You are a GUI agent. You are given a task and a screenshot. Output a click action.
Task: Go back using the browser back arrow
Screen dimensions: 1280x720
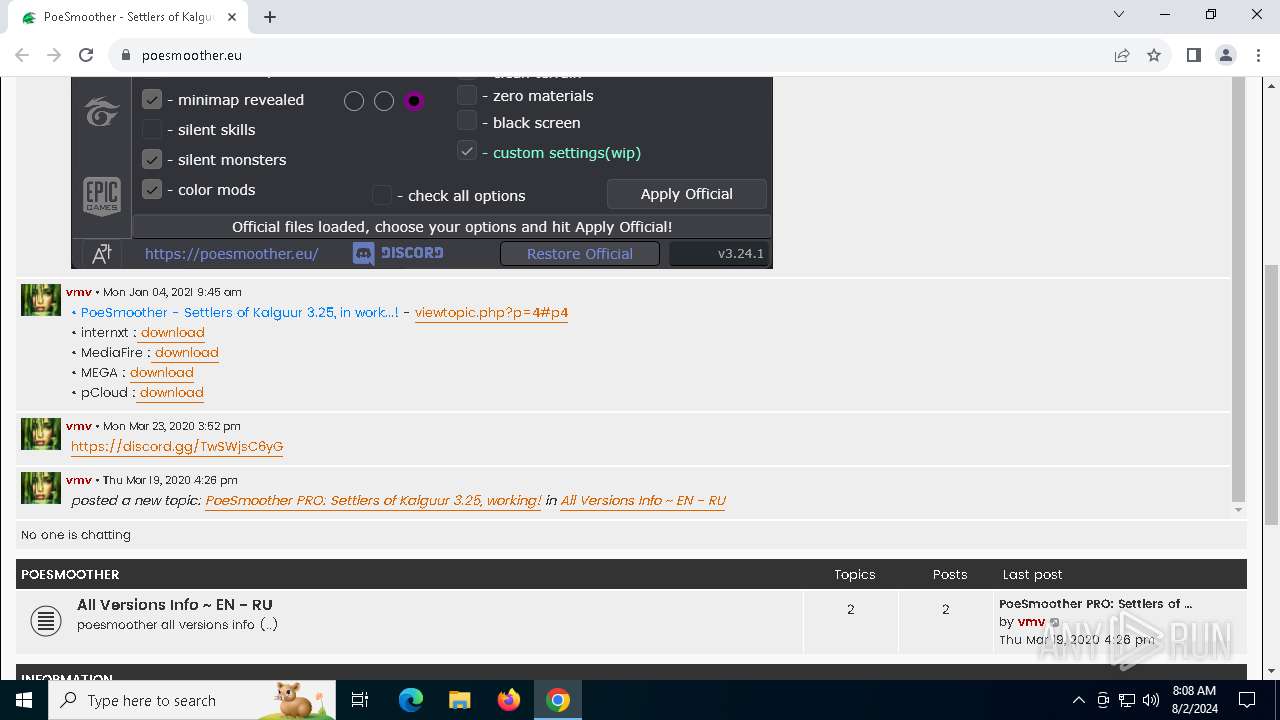(22, 55)
